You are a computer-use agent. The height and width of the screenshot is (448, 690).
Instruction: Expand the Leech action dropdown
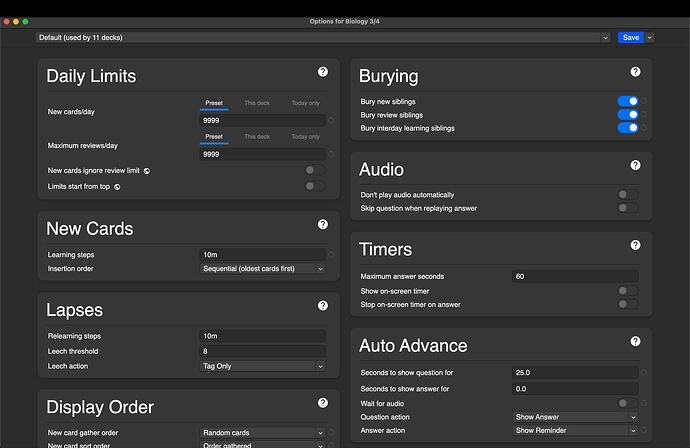click(x=264, y=366)
